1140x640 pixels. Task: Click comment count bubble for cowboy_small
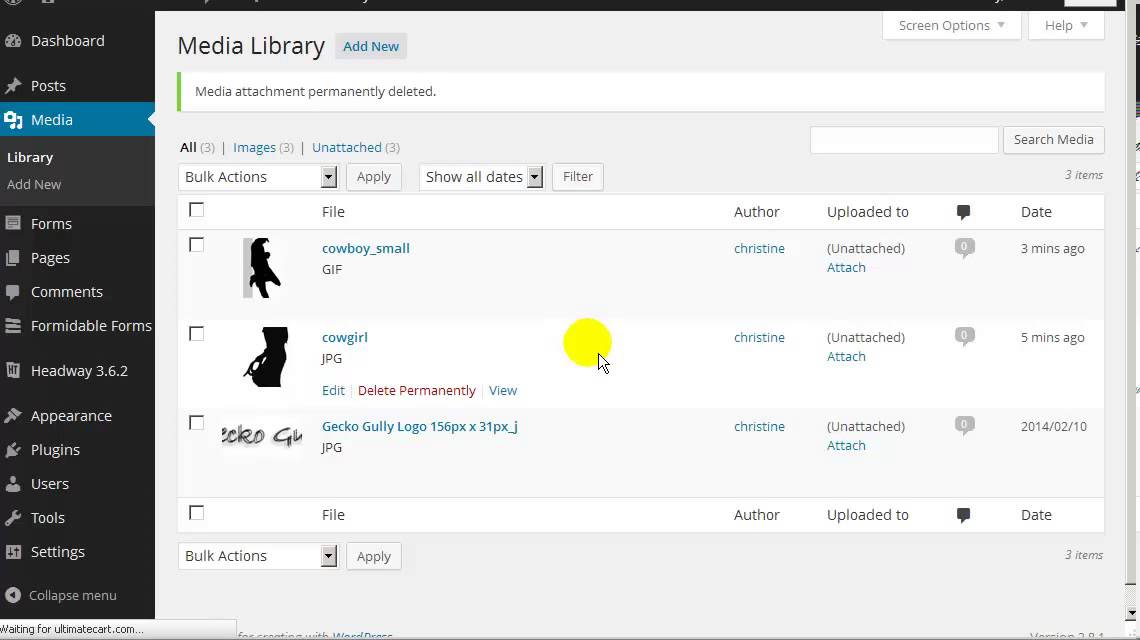click(x=964, y=248)
